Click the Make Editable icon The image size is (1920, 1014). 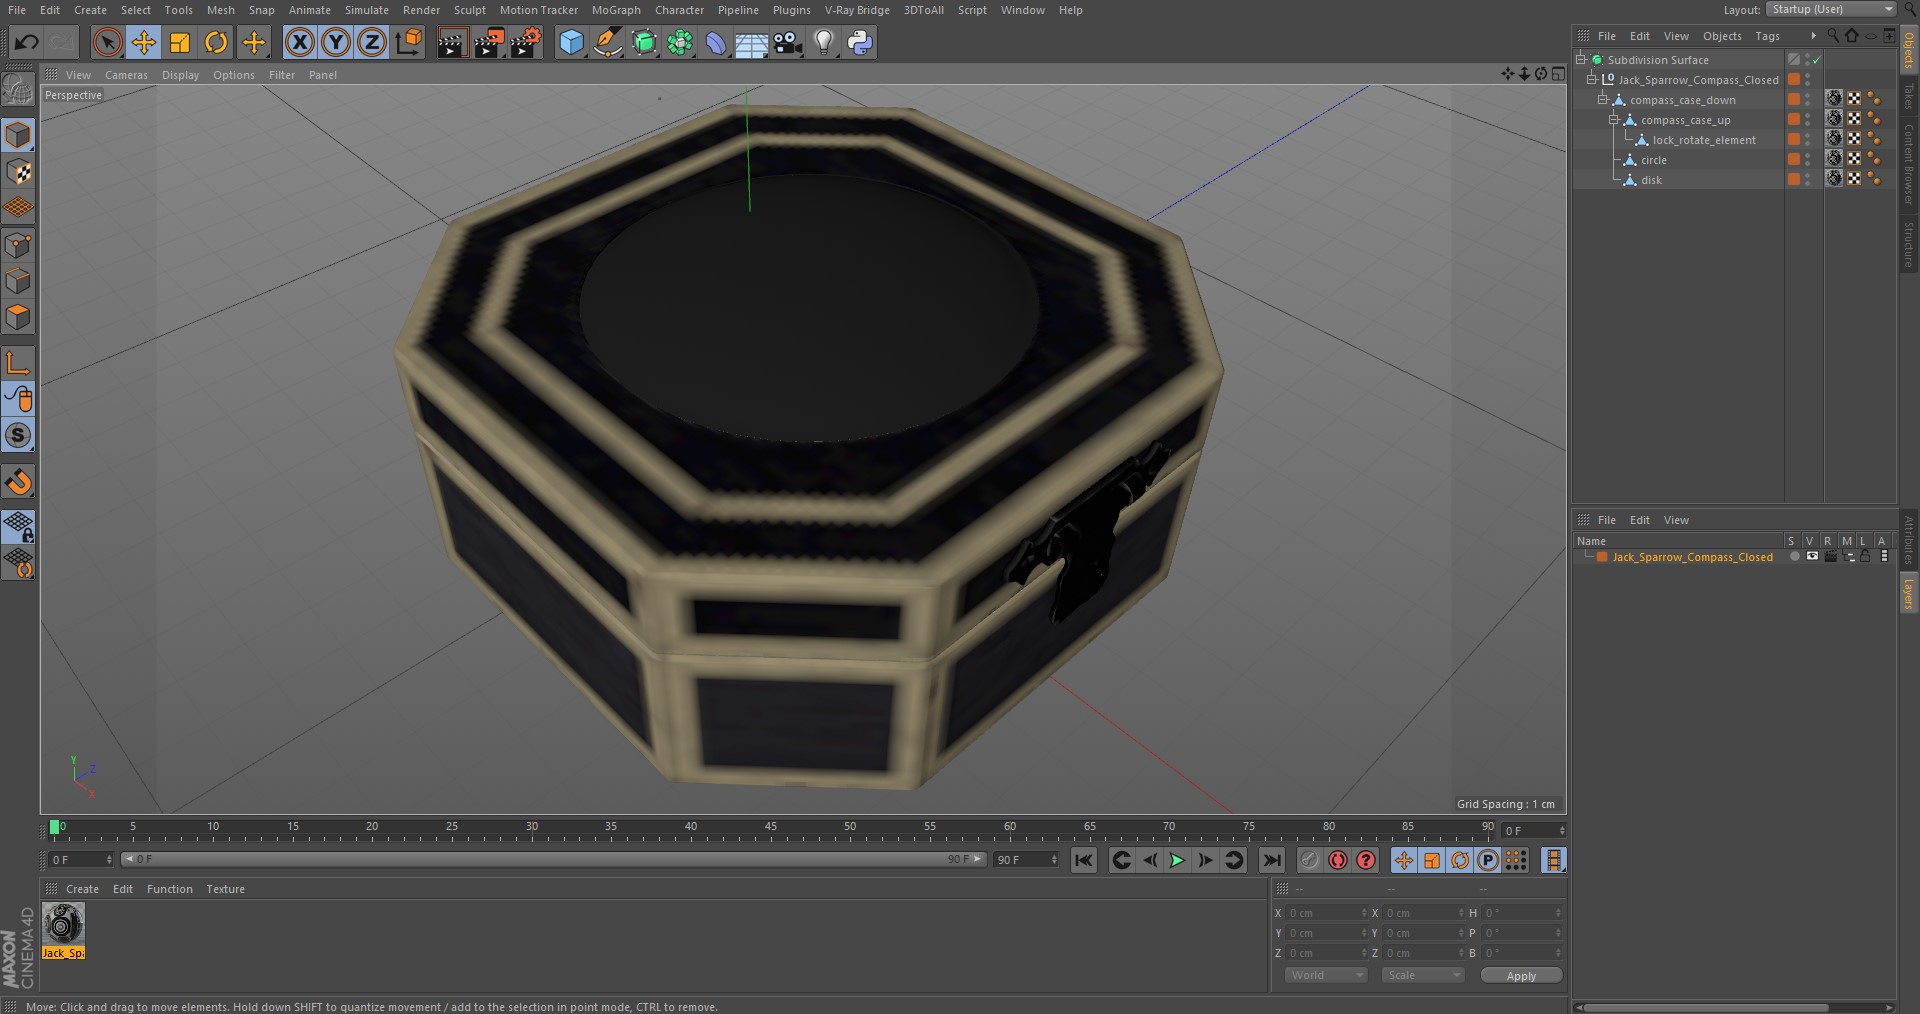[x=18, y=90]
